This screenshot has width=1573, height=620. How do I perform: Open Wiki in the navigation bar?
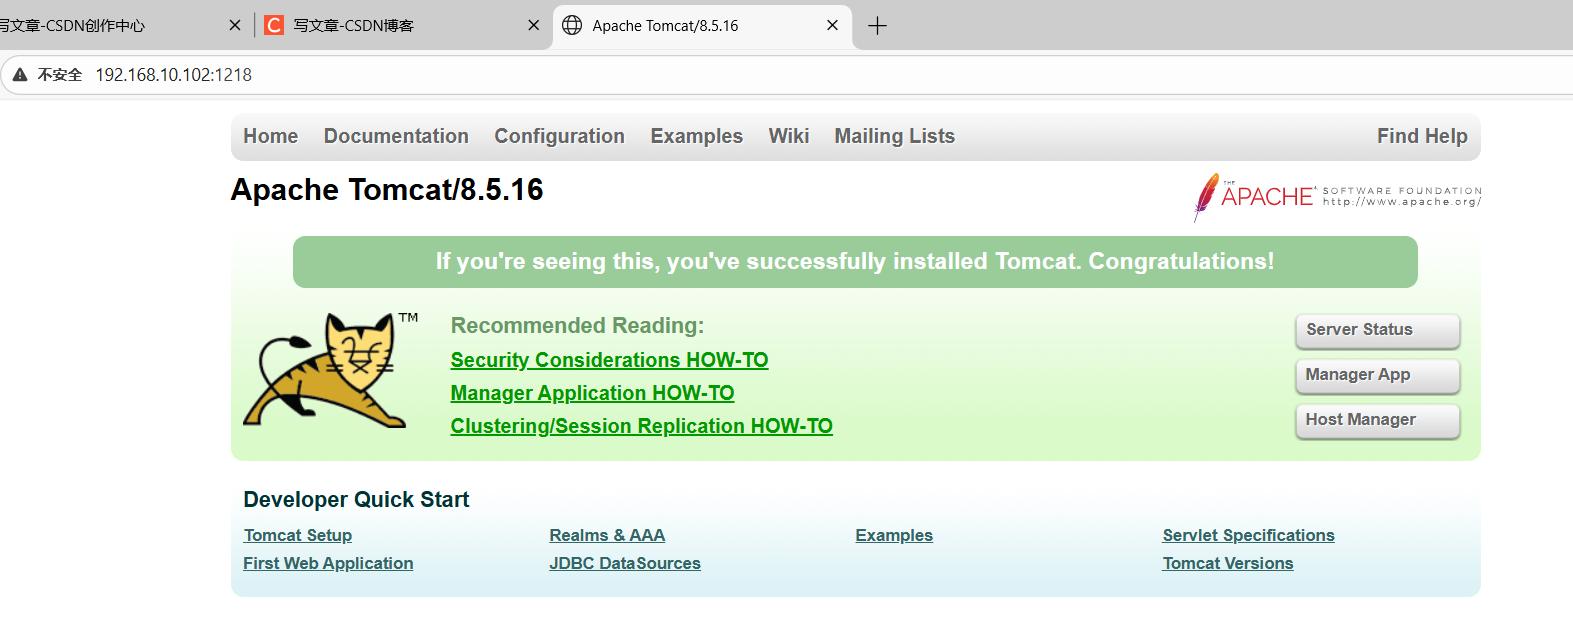tap(789, 136)
